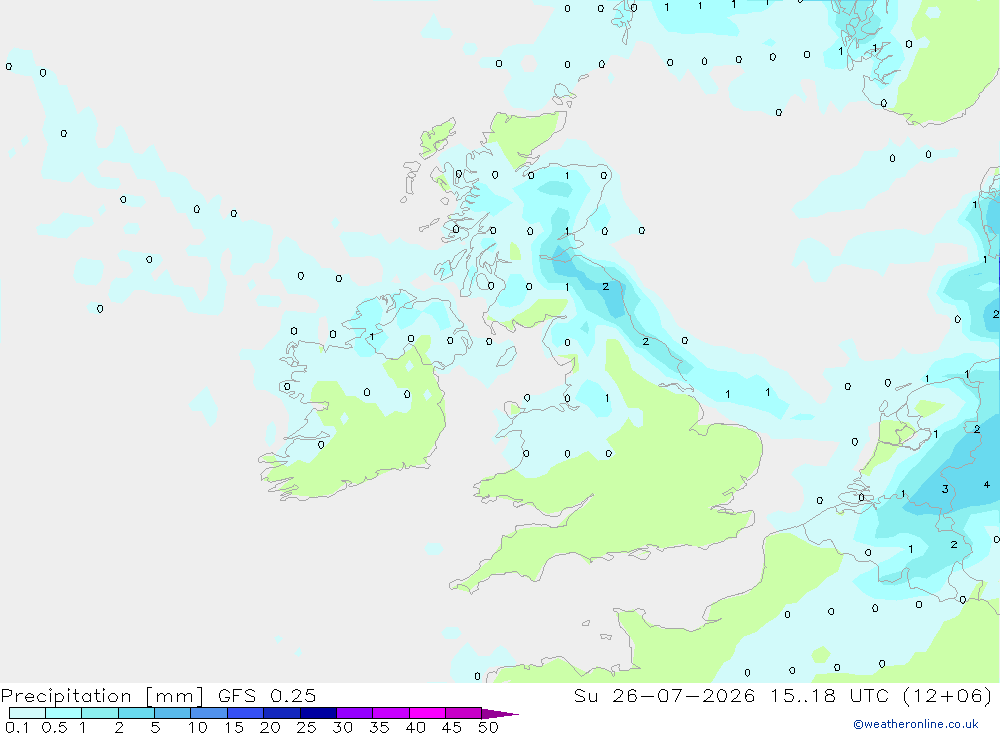Click the 'Su 26-07-2026' date text
This screenshot has height=733, width=1000.
point(665,695)
